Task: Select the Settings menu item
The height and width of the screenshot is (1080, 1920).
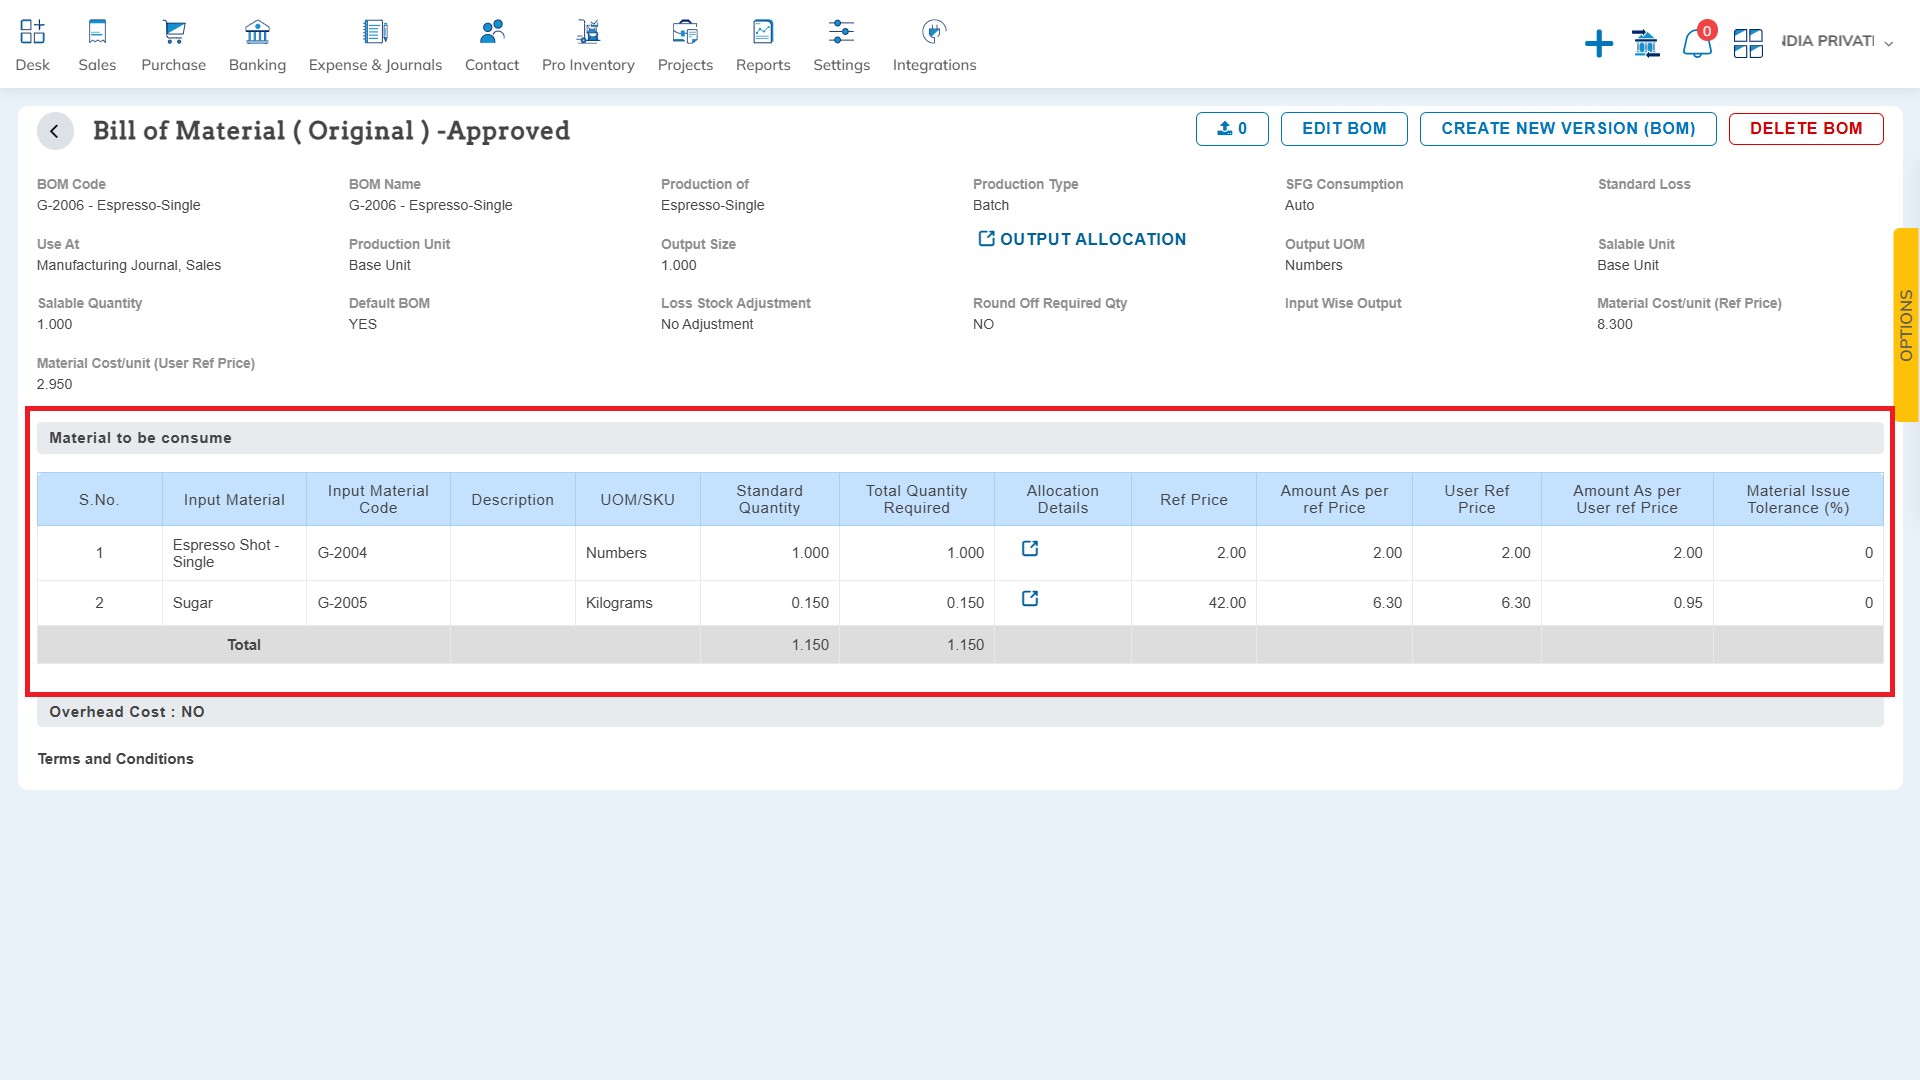Action: tap(839, 46)
